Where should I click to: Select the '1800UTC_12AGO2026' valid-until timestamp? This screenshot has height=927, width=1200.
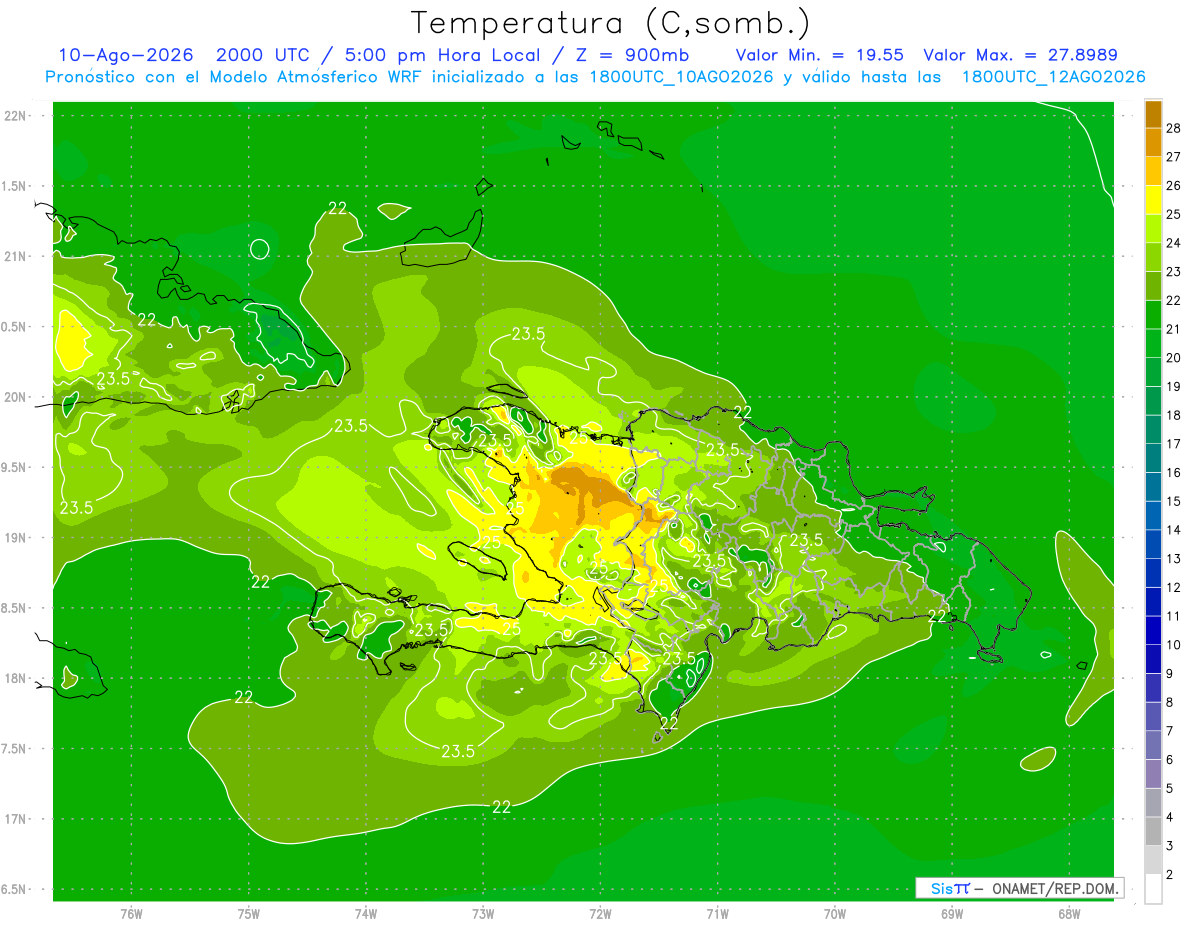click(x=1053, y=77)
